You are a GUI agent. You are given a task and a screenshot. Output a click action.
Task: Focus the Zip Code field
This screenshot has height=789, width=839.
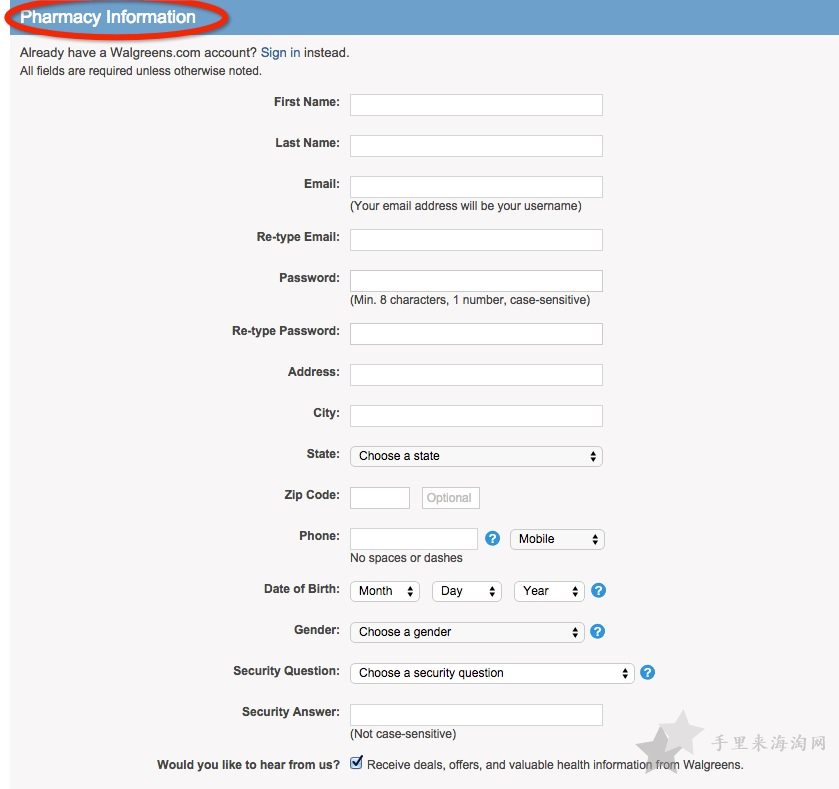(x=380, y=498)
